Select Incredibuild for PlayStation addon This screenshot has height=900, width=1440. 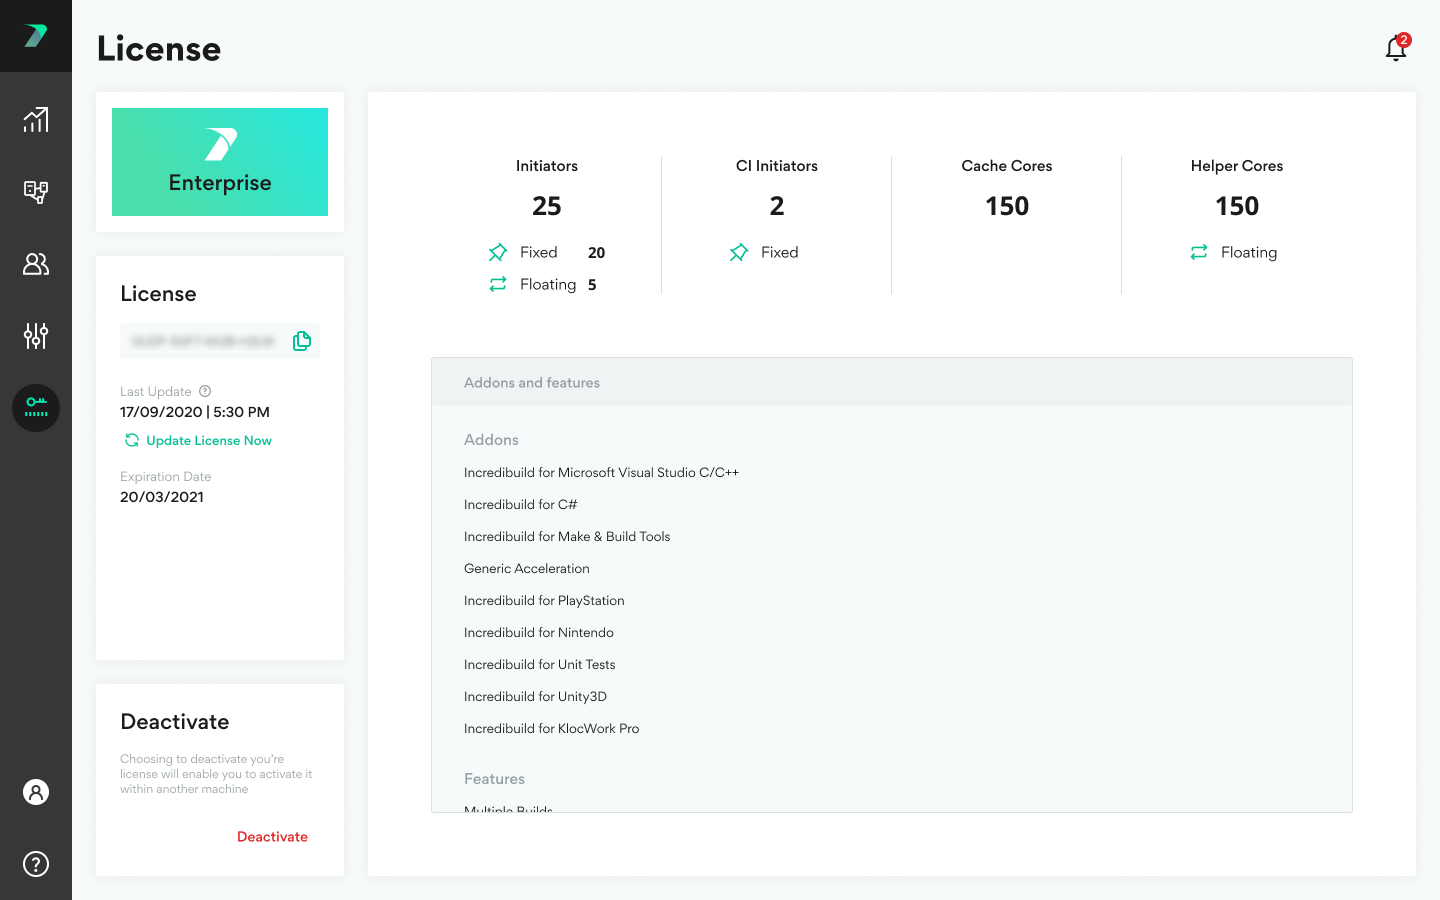(x=544, y=601)
